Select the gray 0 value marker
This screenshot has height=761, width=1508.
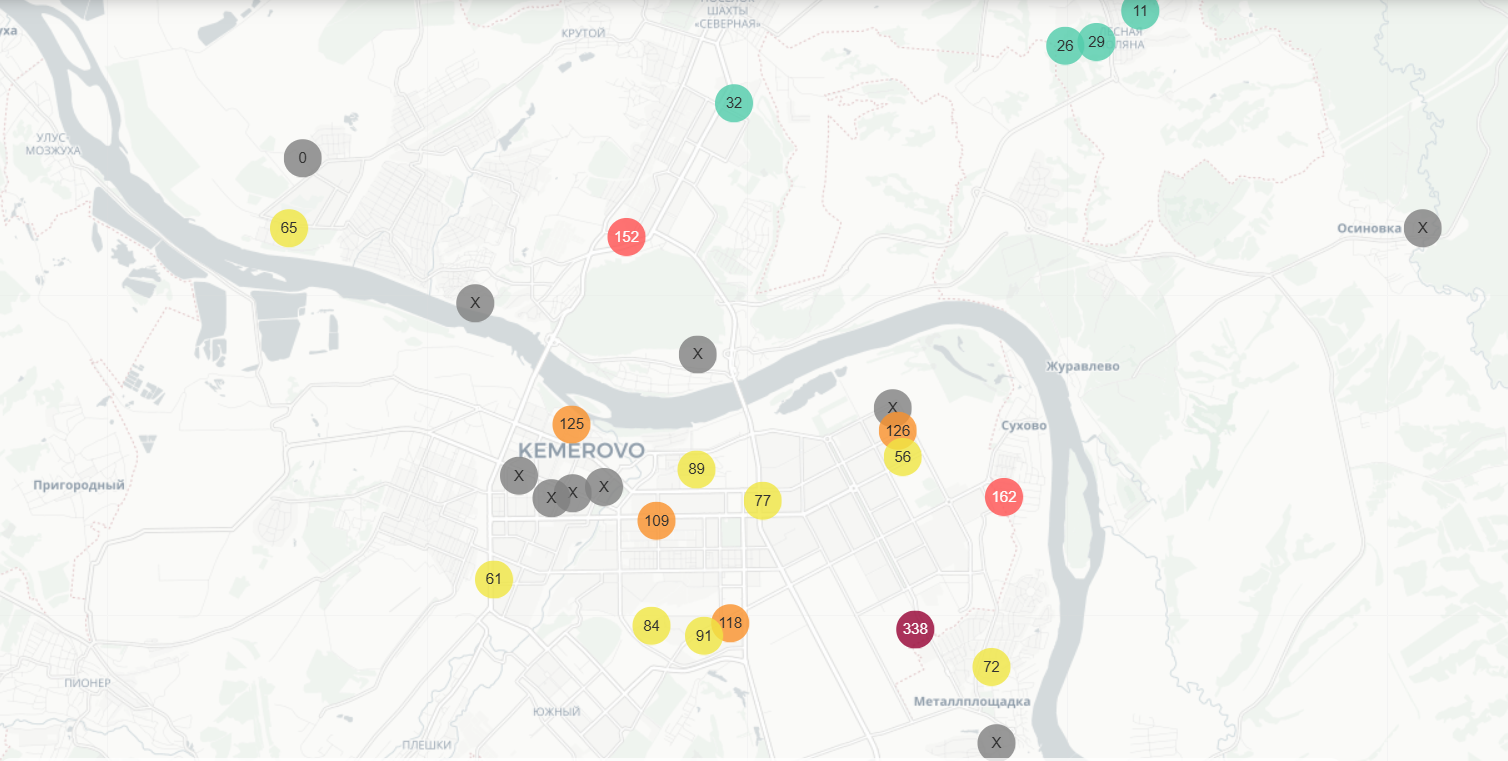(302, 158)
